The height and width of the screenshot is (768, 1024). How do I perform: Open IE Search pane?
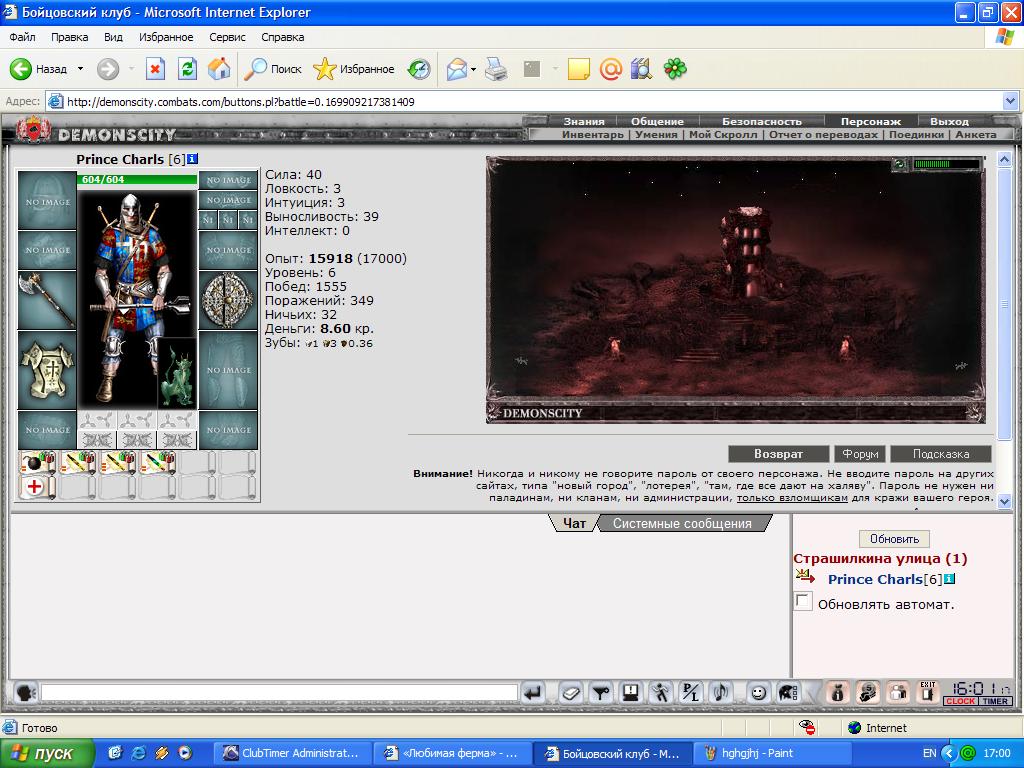(272, 69)
